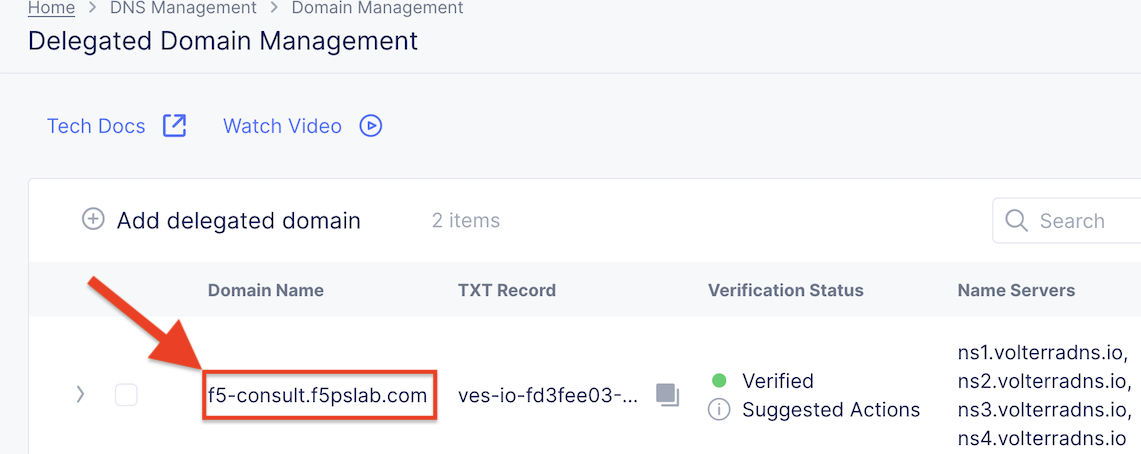Open the Tech Docs link
Image resolution: width=1141 pixels, height=454 pixels.
coord(96,126)
